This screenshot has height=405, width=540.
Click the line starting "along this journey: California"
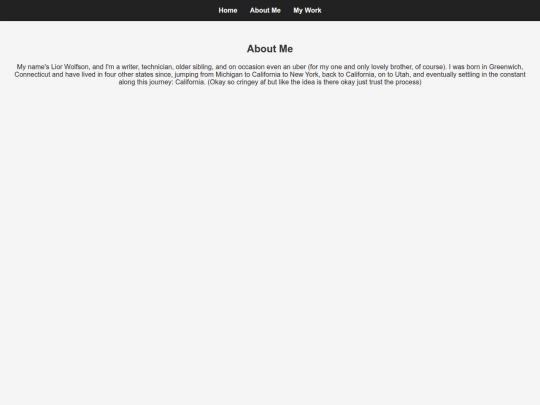pos(270,82)
